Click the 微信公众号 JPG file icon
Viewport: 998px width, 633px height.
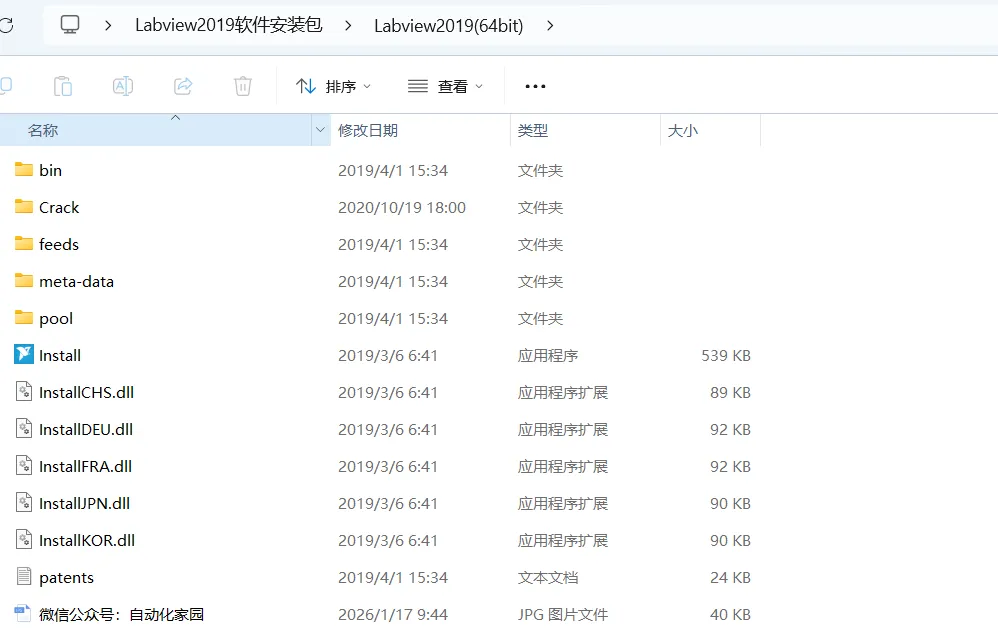click(x=23, y=613)
